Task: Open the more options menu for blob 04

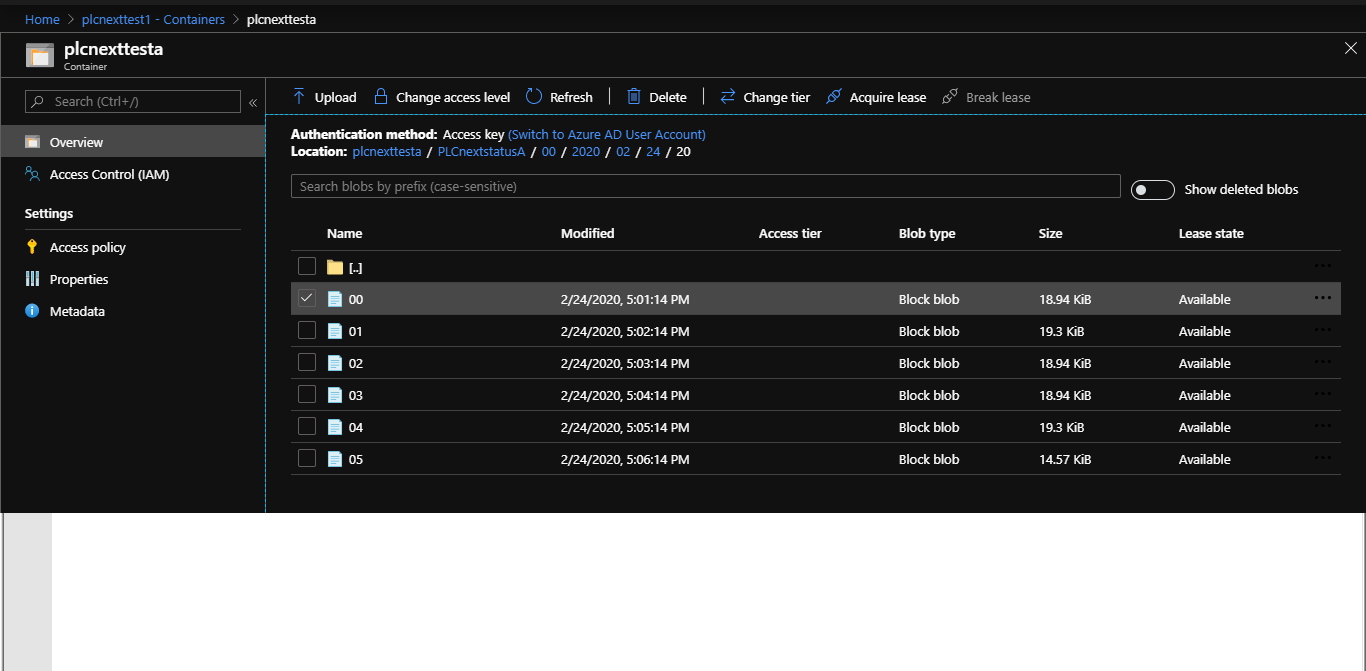Action: click(x=1323, y=426)
